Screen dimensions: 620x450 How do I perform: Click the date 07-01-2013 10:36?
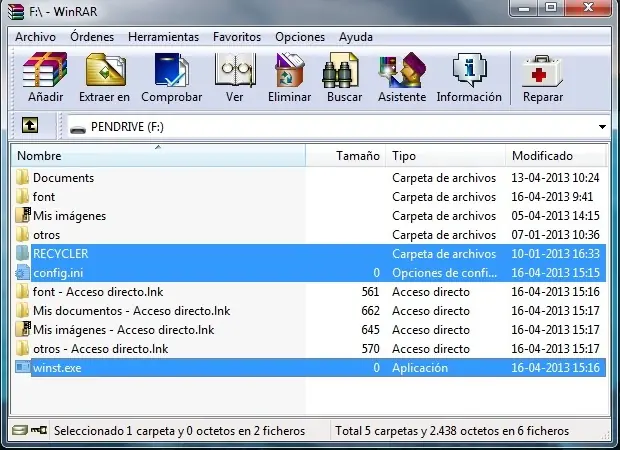point(555,234)
